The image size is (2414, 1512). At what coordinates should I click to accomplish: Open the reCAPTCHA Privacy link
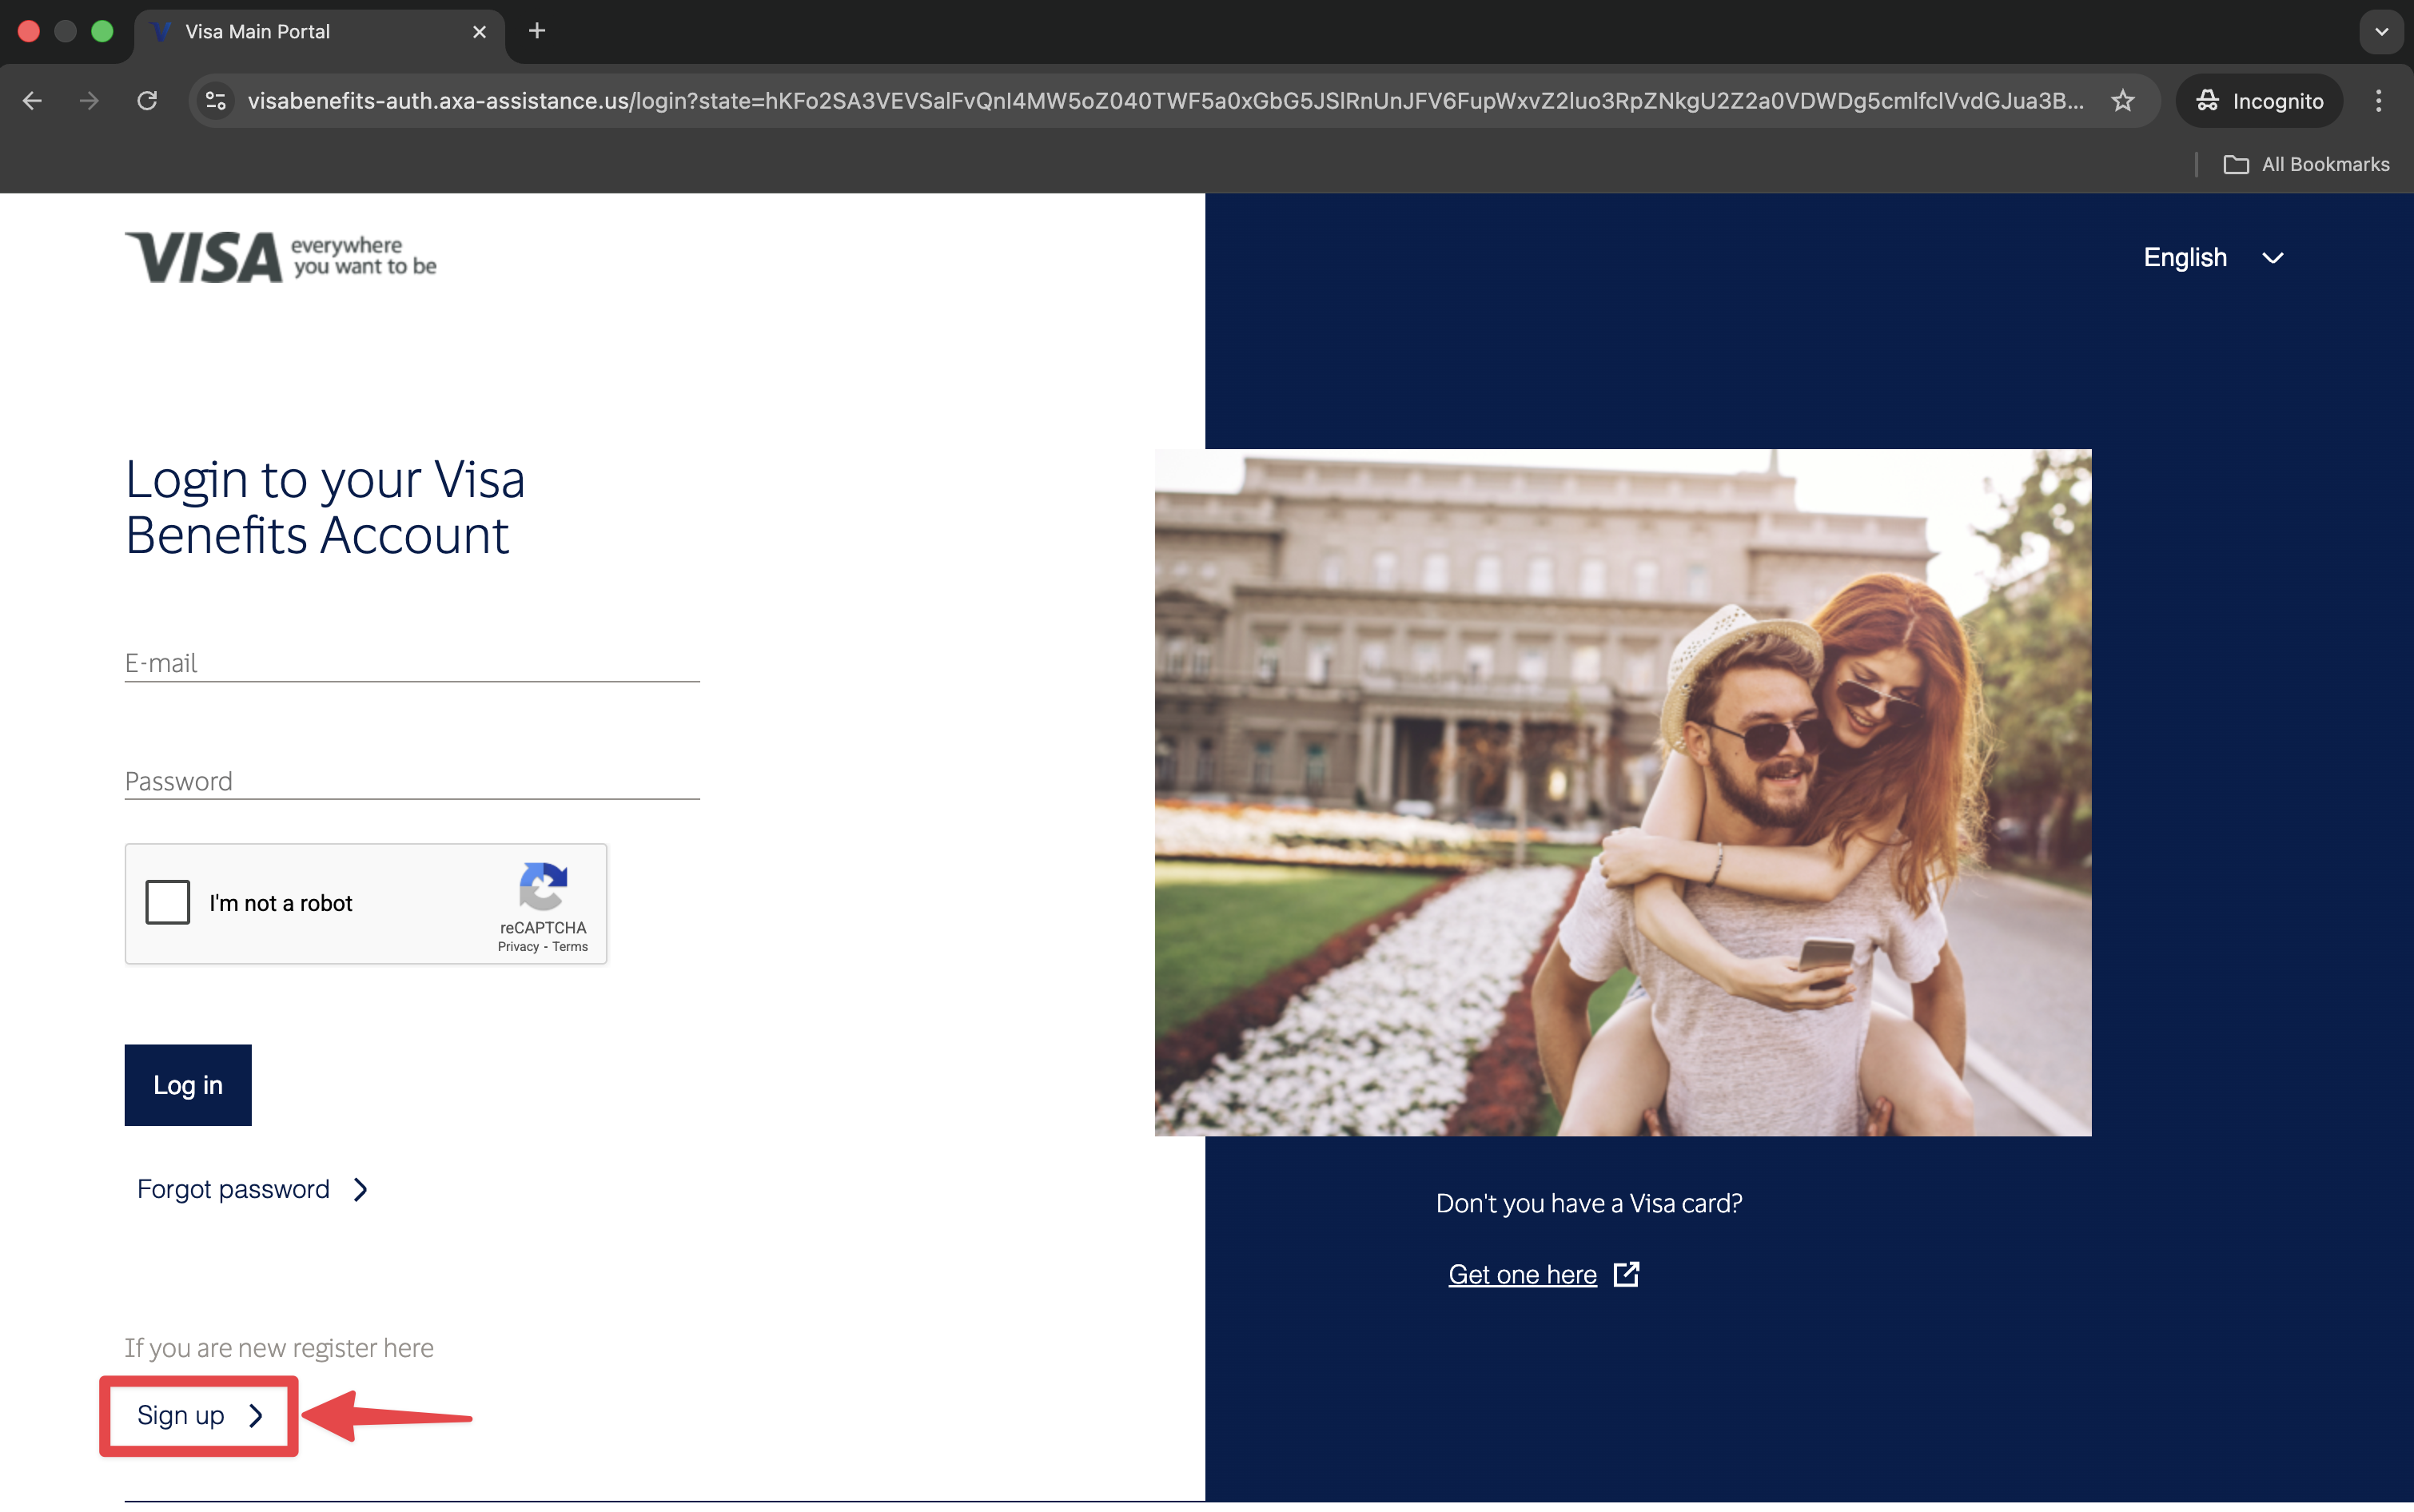click(518, 947)
